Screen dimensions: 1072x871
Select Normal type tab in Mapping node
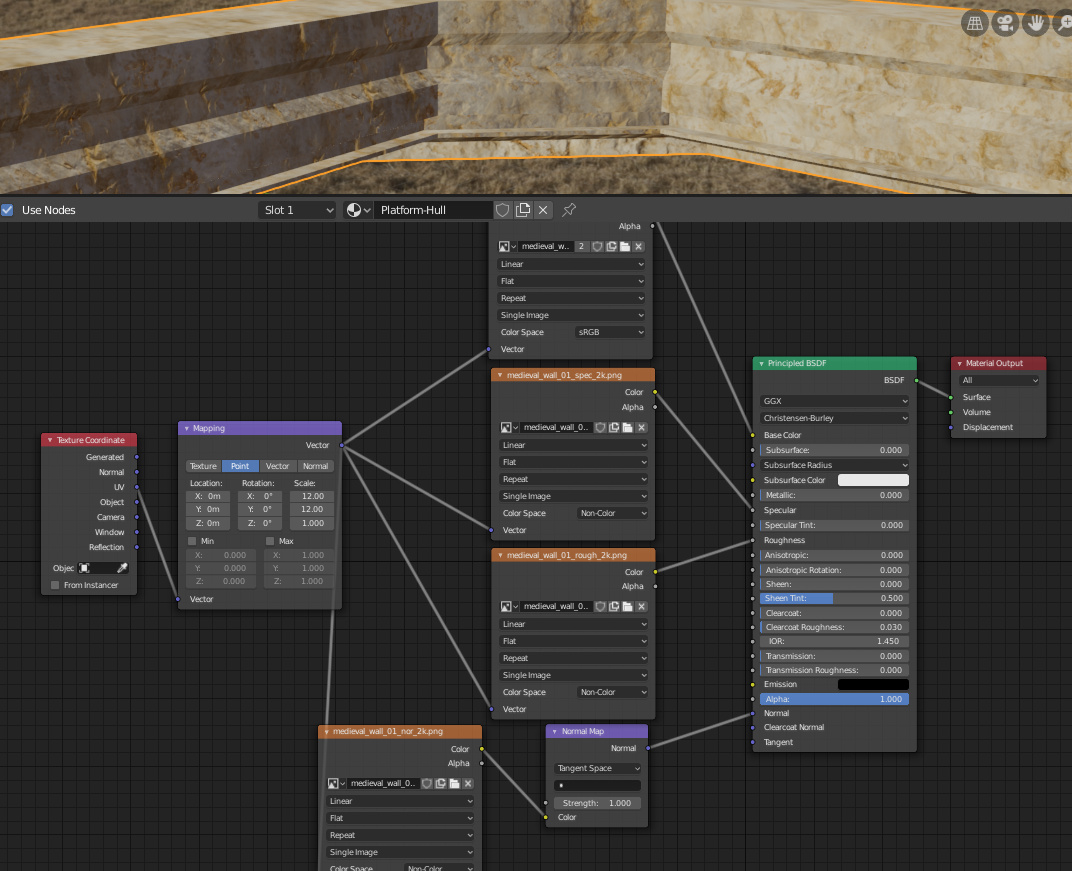pyautogui.click(x=315, y=466)
